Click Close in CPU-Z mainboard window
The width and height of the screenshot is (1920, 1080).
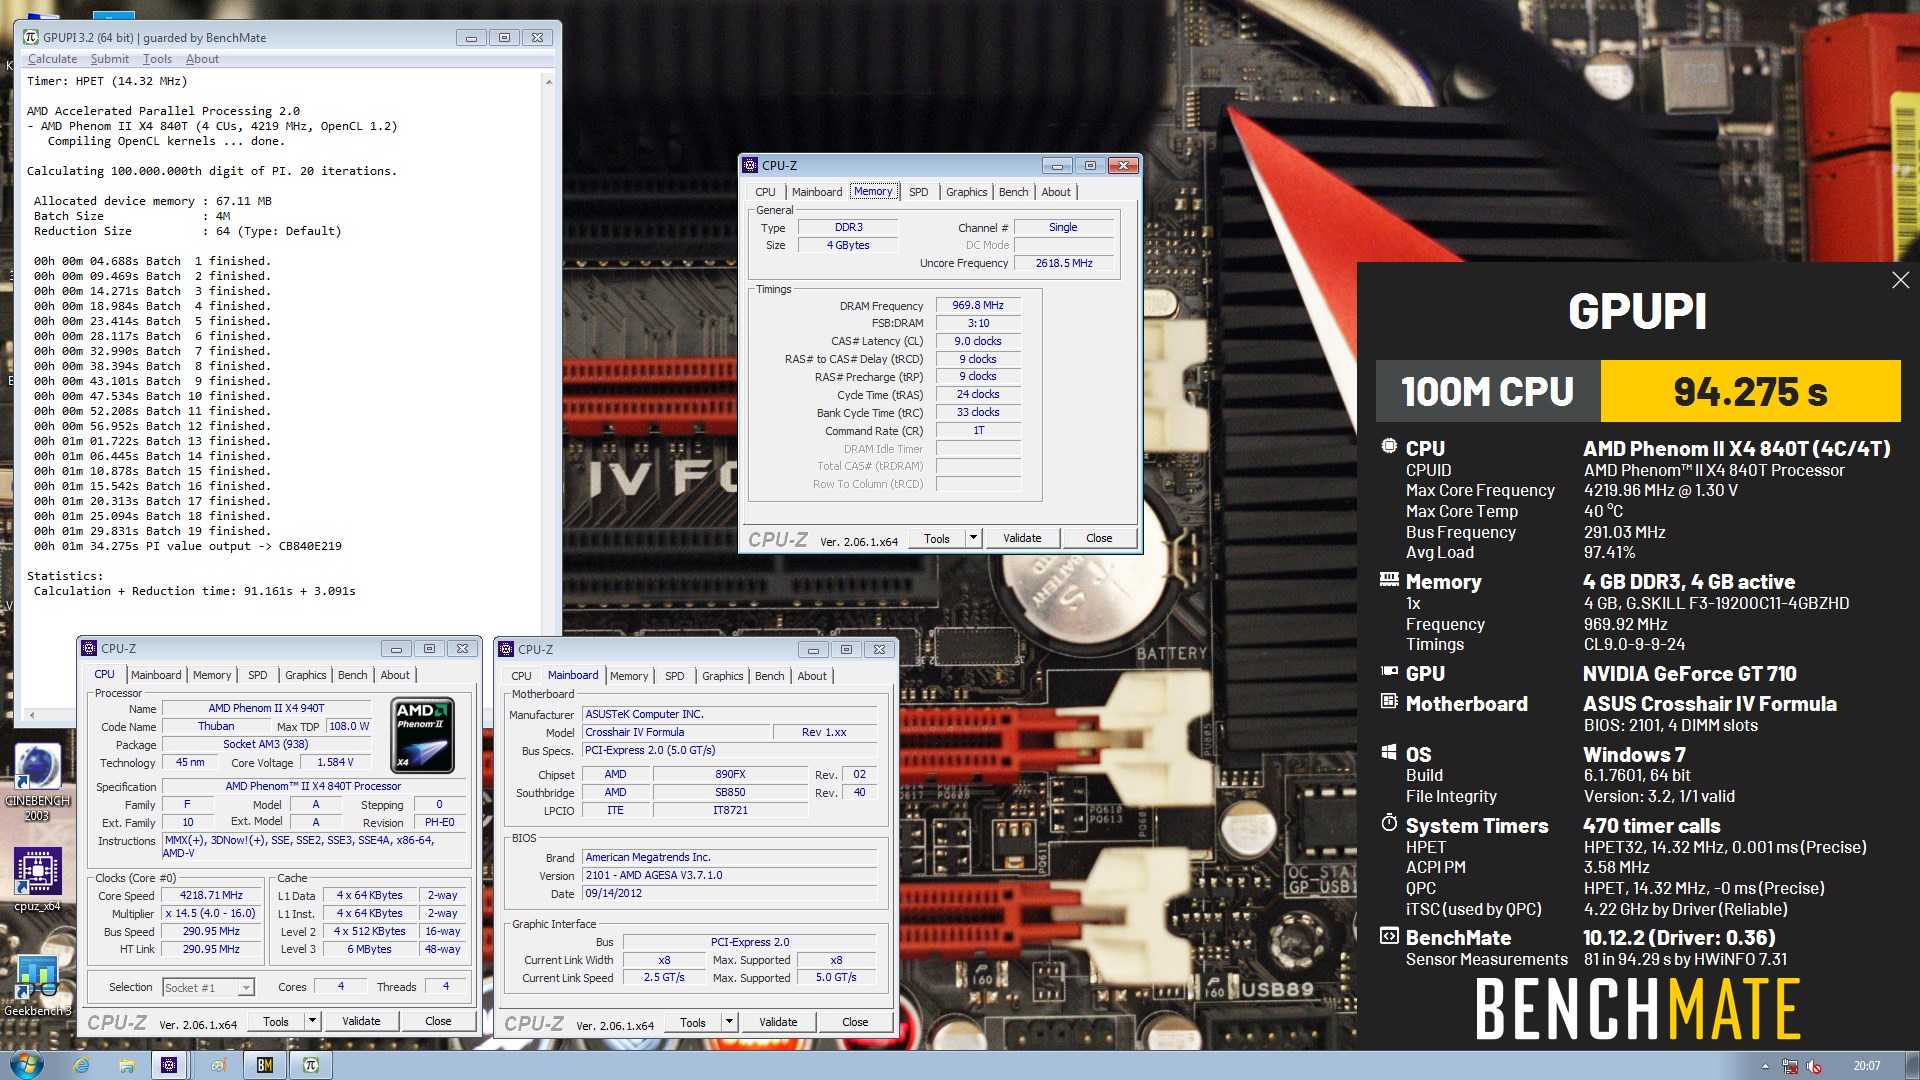pyautogui.click(x=855, y=1022)
